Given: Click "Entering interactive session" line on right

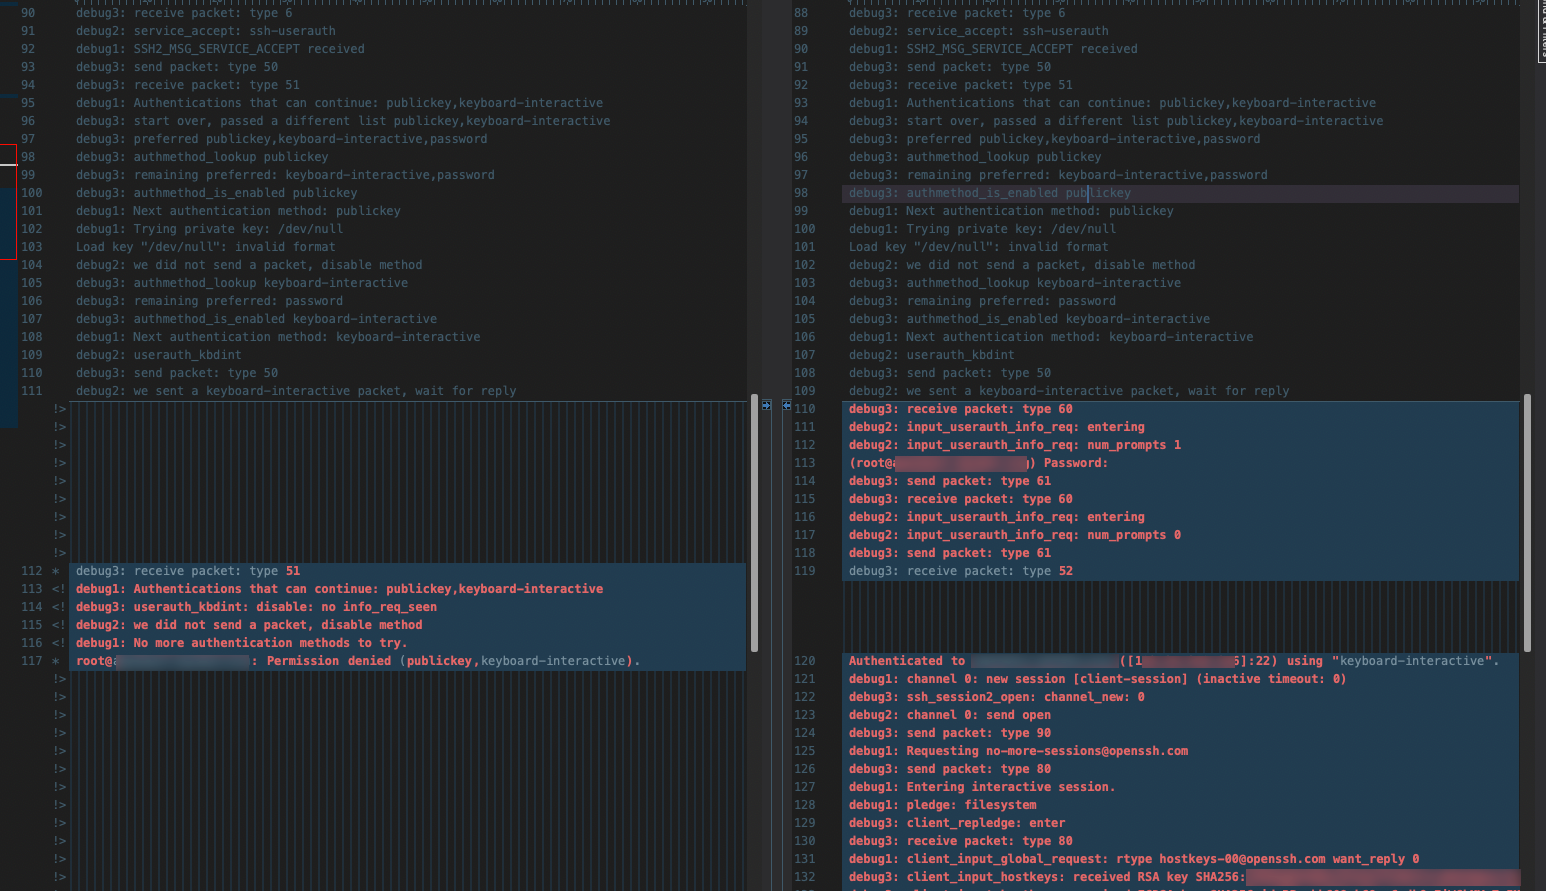Looking at the screenshot, I should point(981,787).
